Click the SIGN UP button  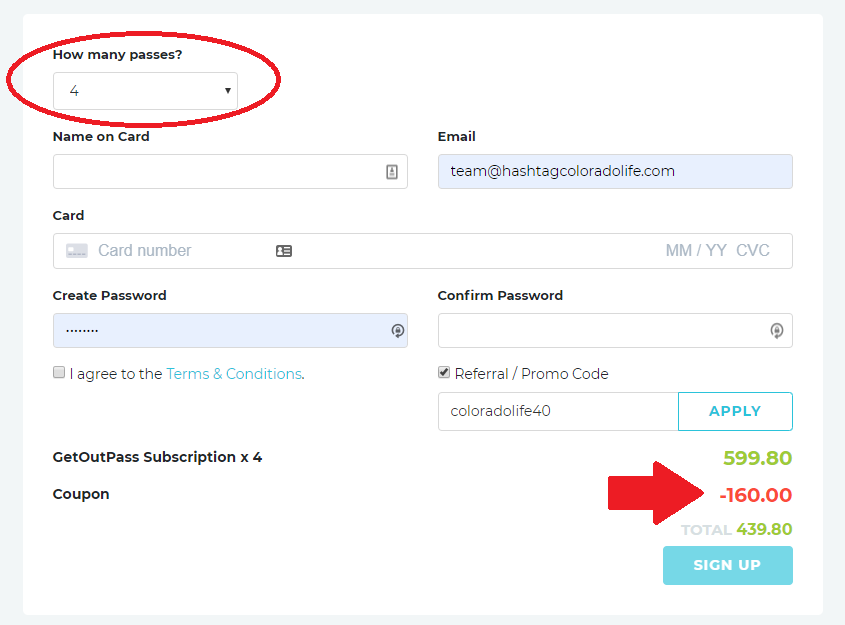tap(728, 565)
